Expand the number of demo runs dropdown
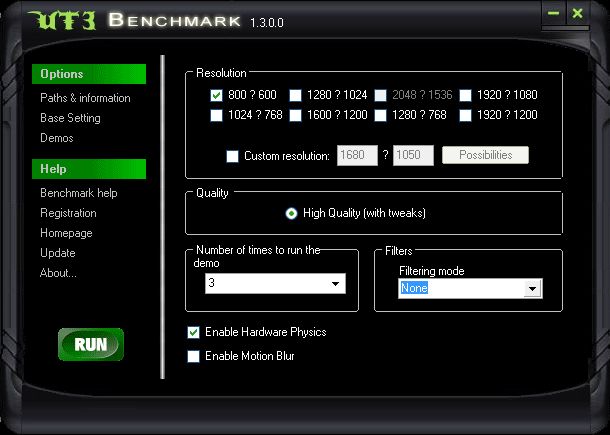Viewport: 610px width, 435px height. coord(334,285)
